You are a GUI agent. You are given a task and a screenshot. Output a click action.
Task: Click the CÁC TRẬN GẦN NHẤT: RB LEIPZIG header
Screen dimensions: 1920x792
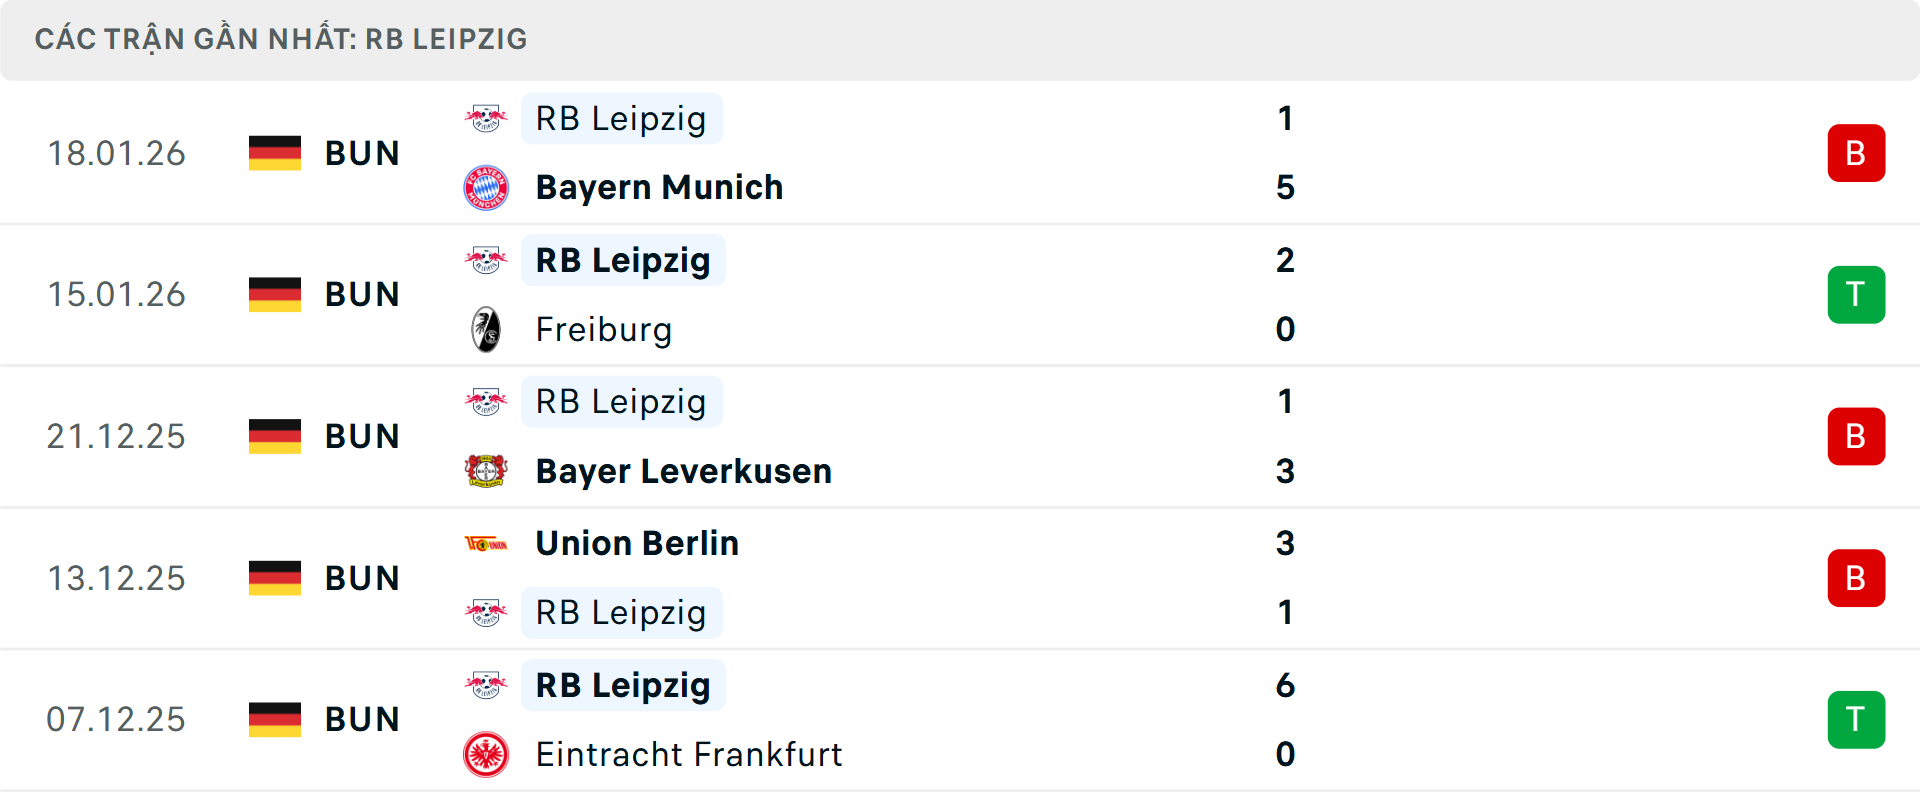[x=281, y=39]
